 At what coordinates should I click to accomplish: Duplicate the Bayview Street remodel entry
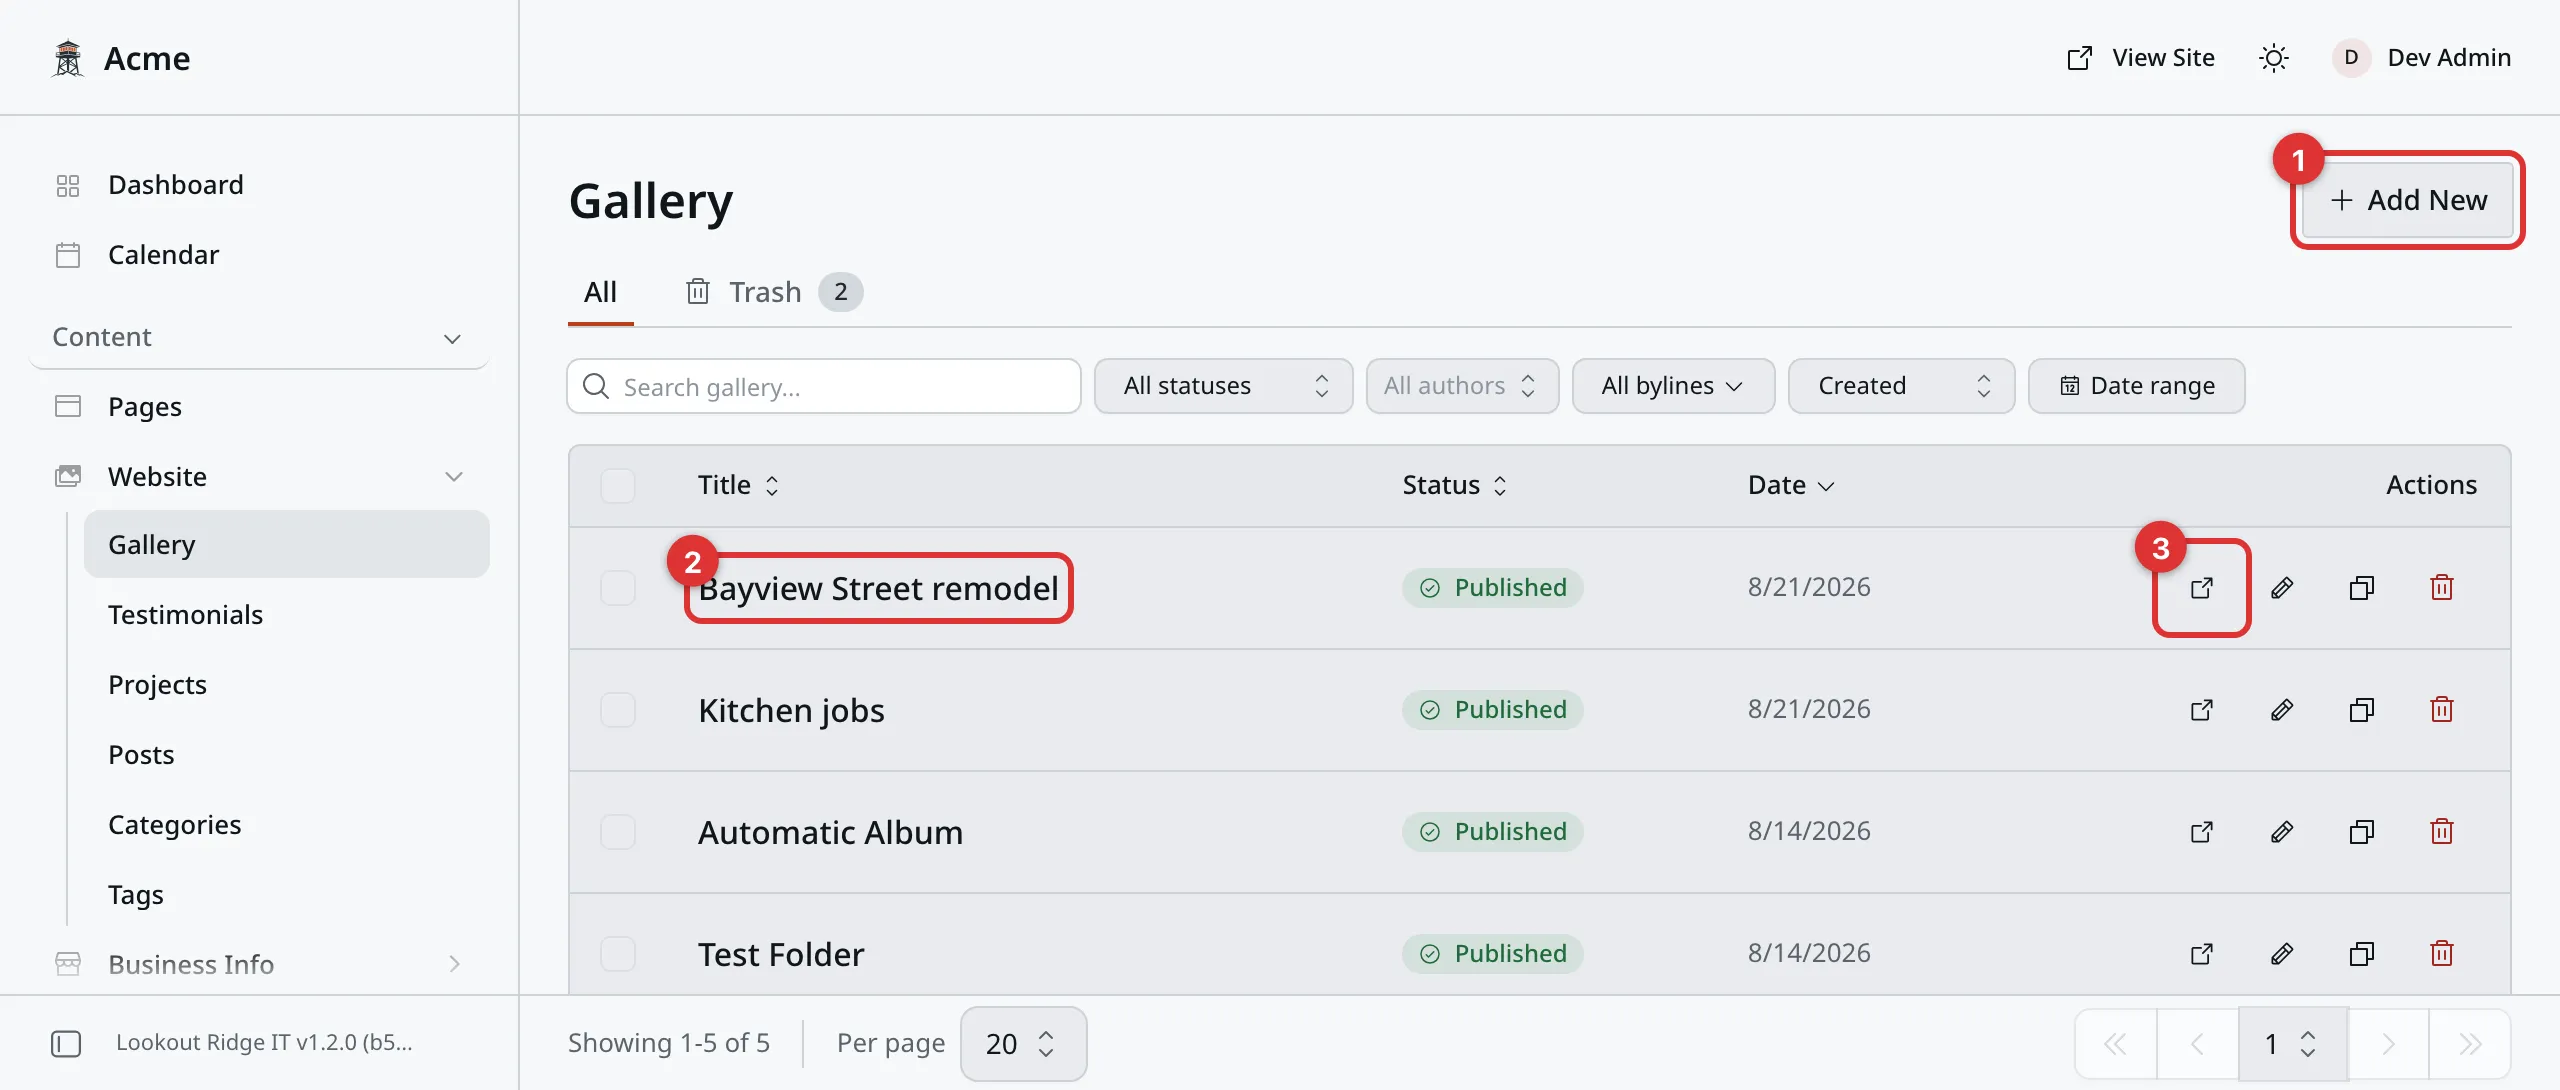click(x=2362, y=588)
